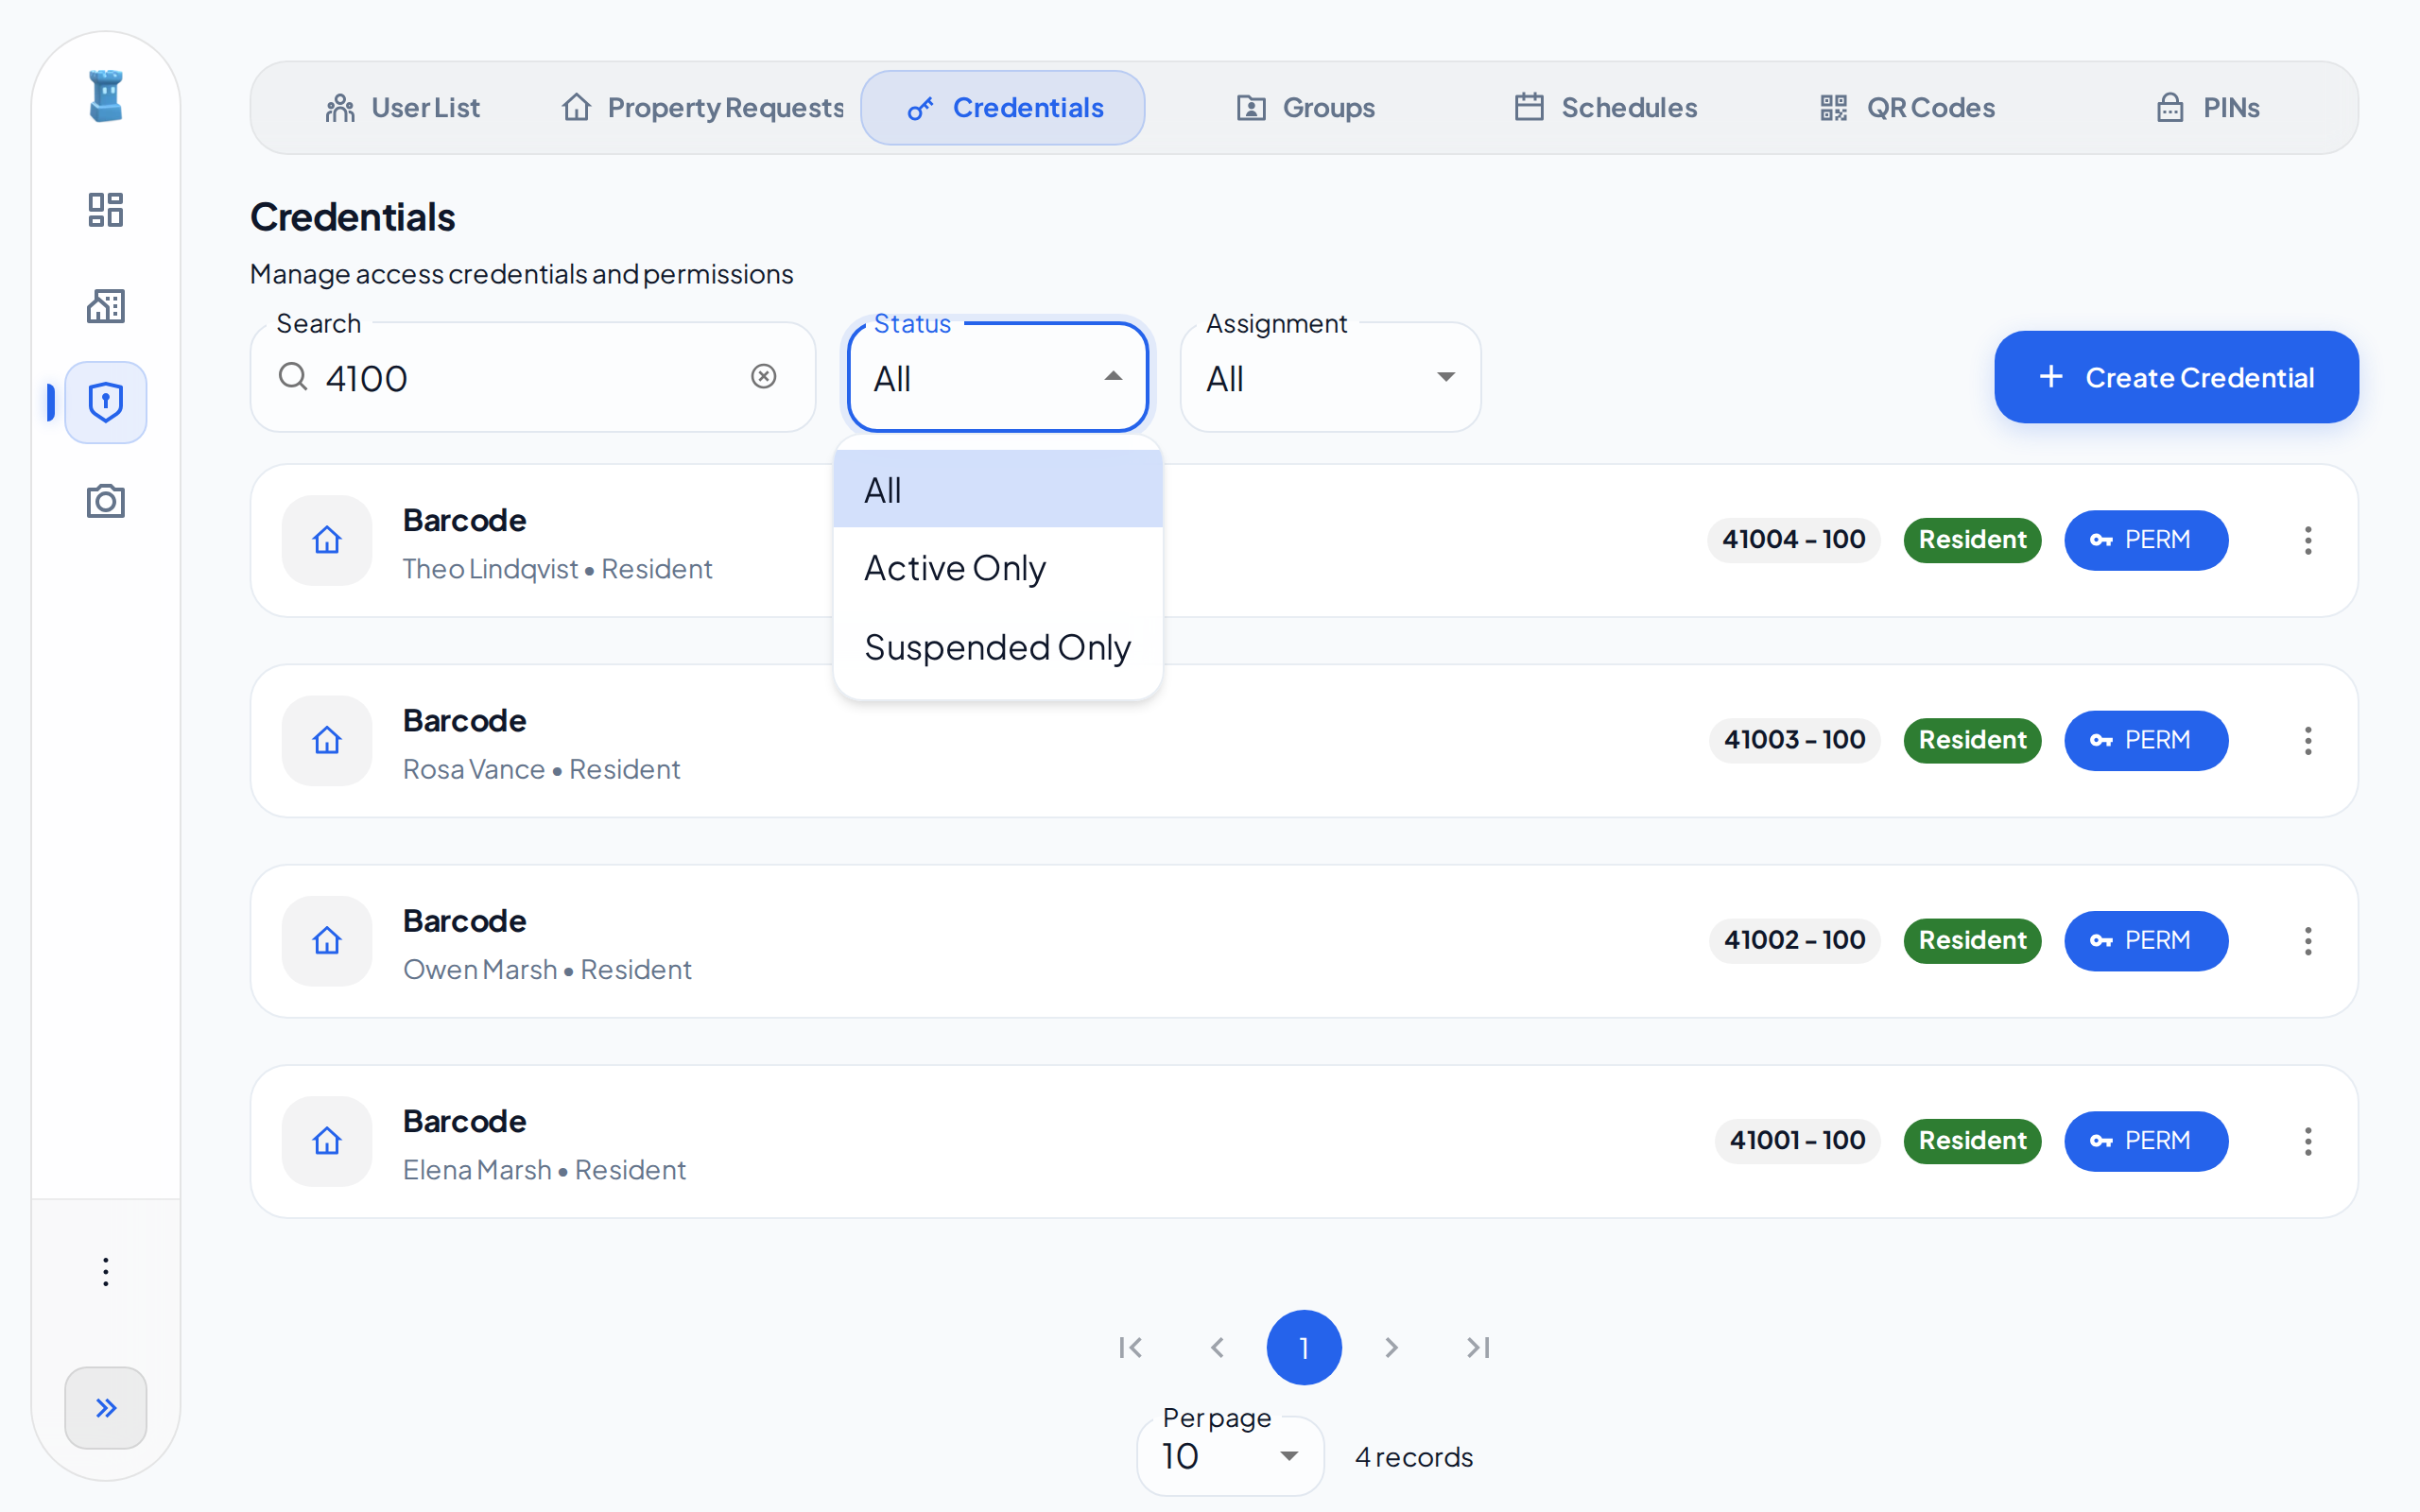
Task: Click the castle logo icon in sidebar
Action: (106, 97)
